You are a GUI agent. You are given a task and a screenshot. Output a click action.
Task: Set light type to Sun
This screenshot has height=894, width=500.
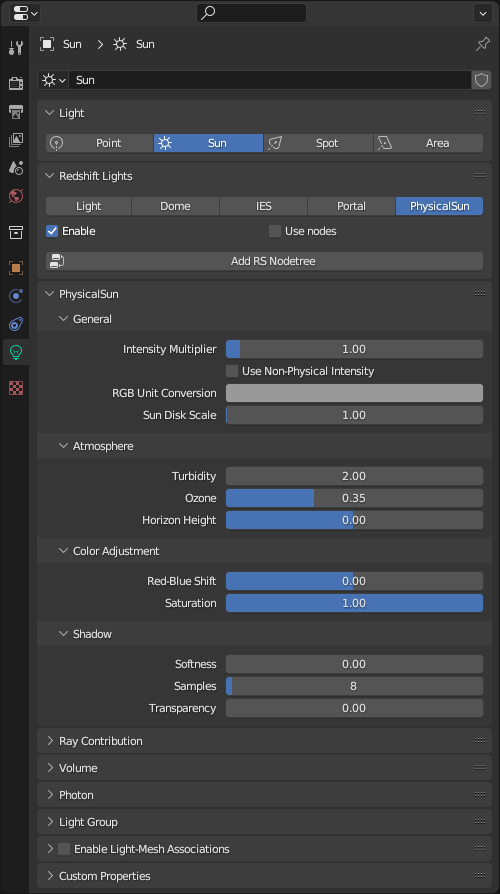pyautogui.click(x=208, y=143)
